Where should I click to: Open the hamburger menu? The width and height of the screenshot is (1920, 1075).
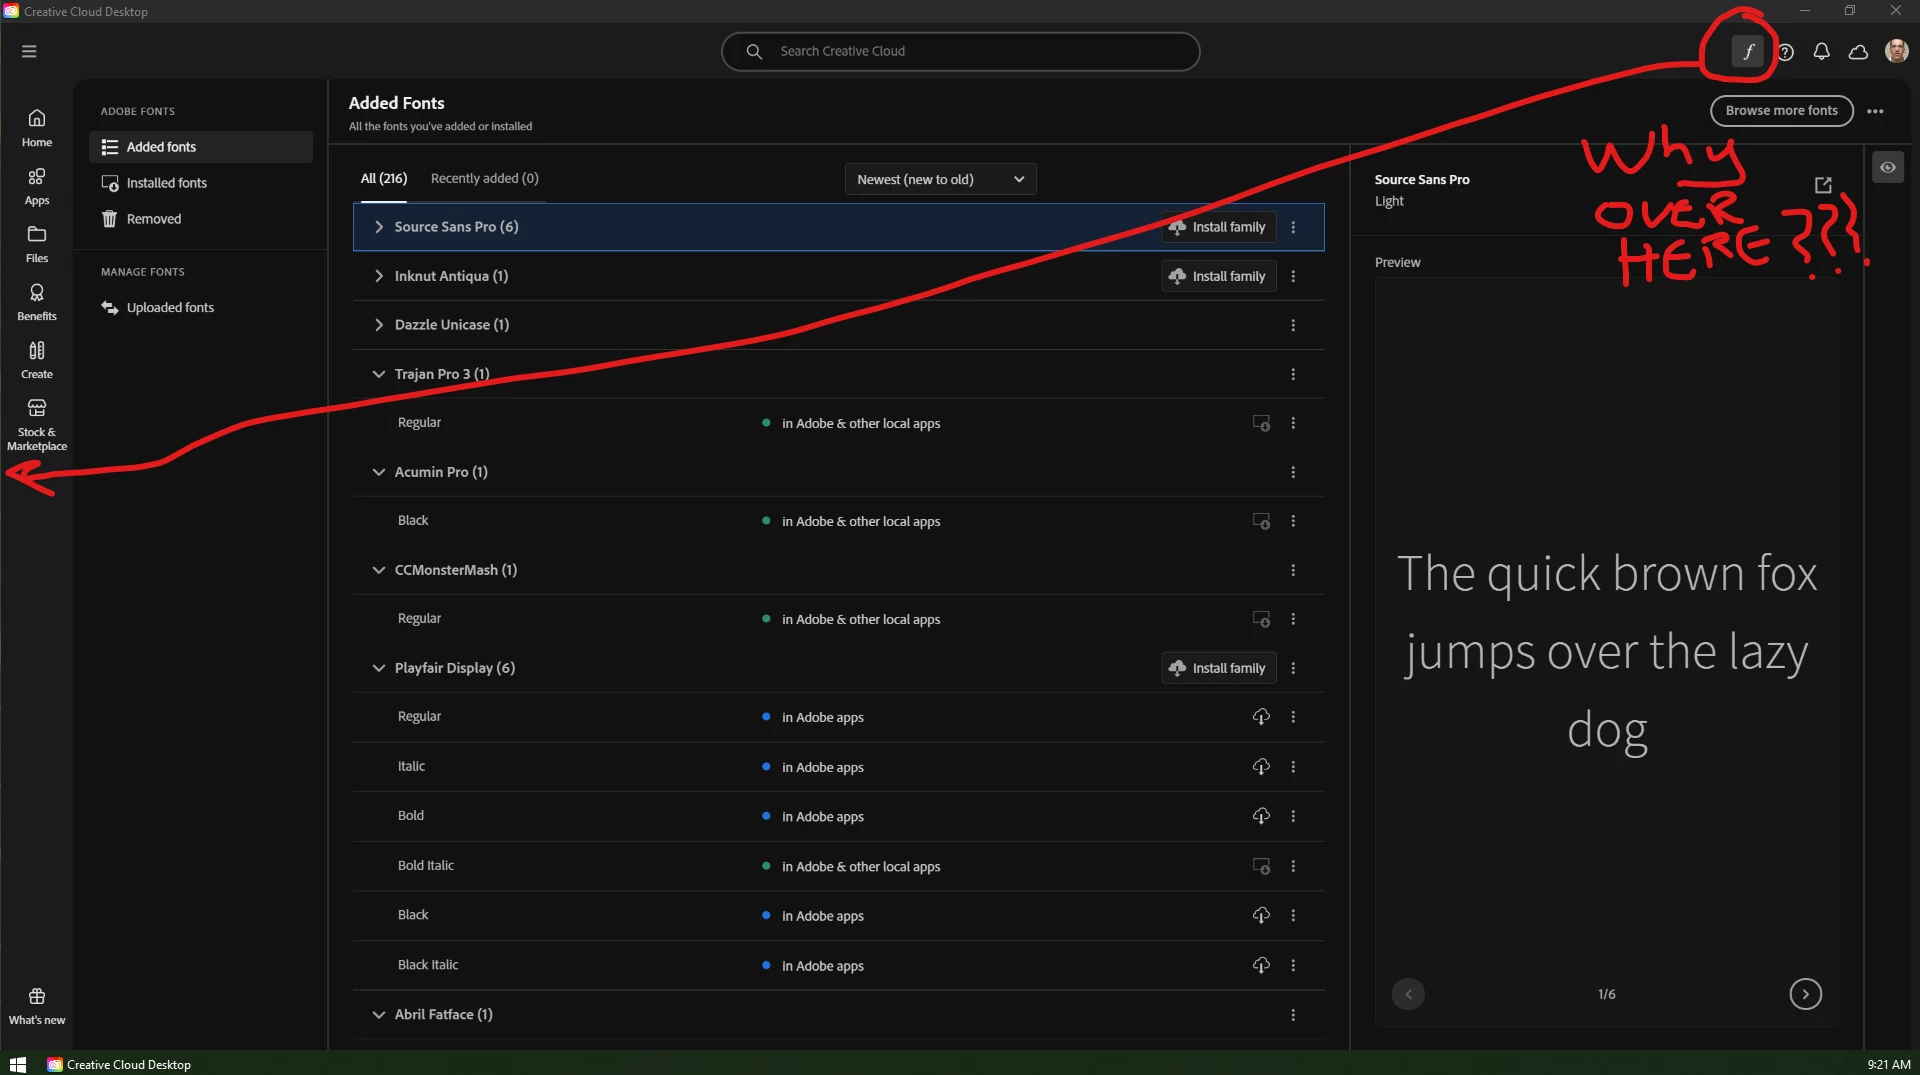pyautogui.click(x=29, y=51)
